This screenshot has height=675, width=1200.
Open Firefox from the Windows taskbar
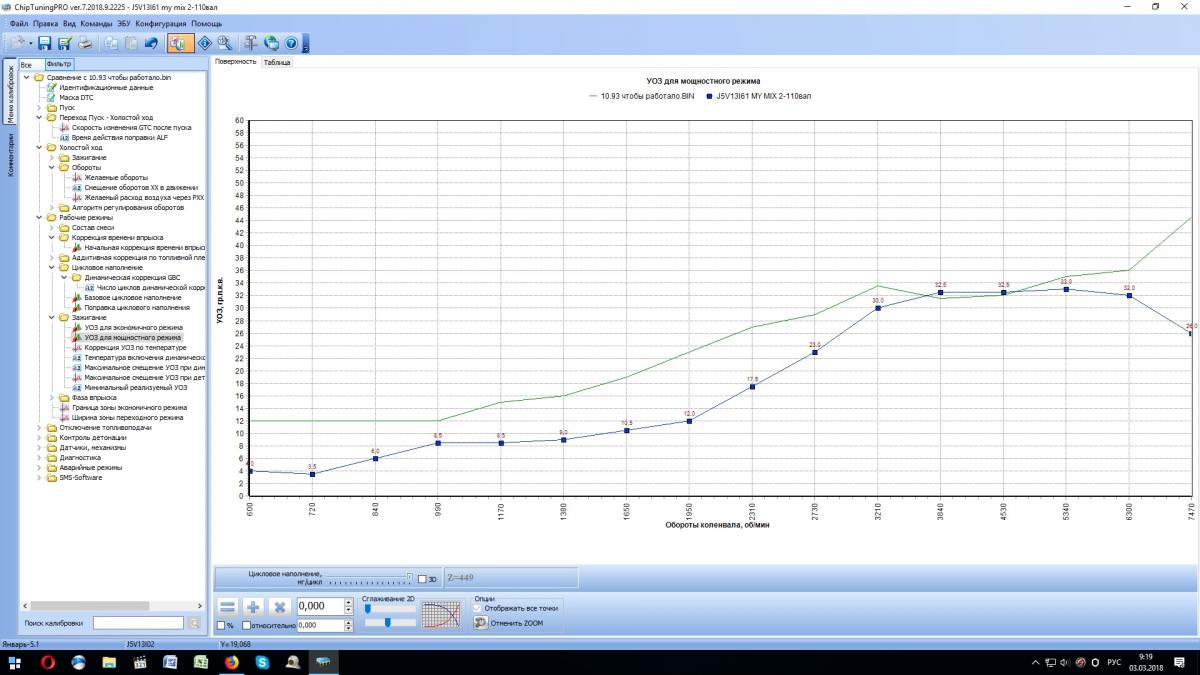[231, 663]
